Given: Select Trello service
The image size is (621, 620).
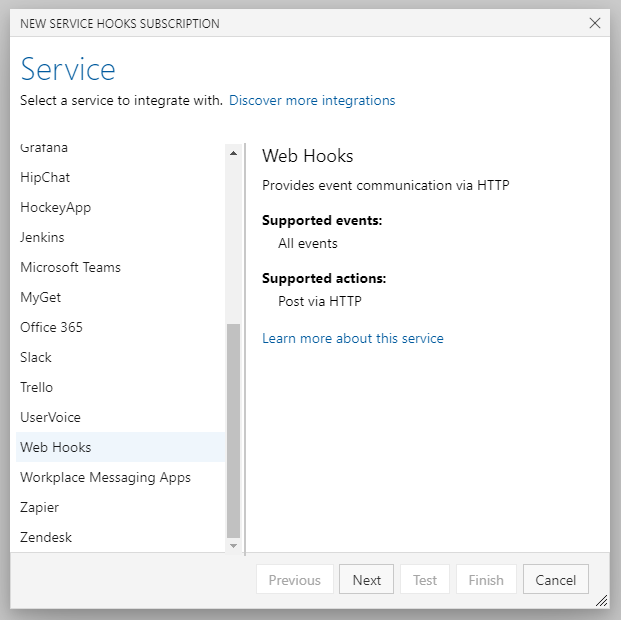Looking at the screenshot, I should pyautogui.click(x=120, y=387).
